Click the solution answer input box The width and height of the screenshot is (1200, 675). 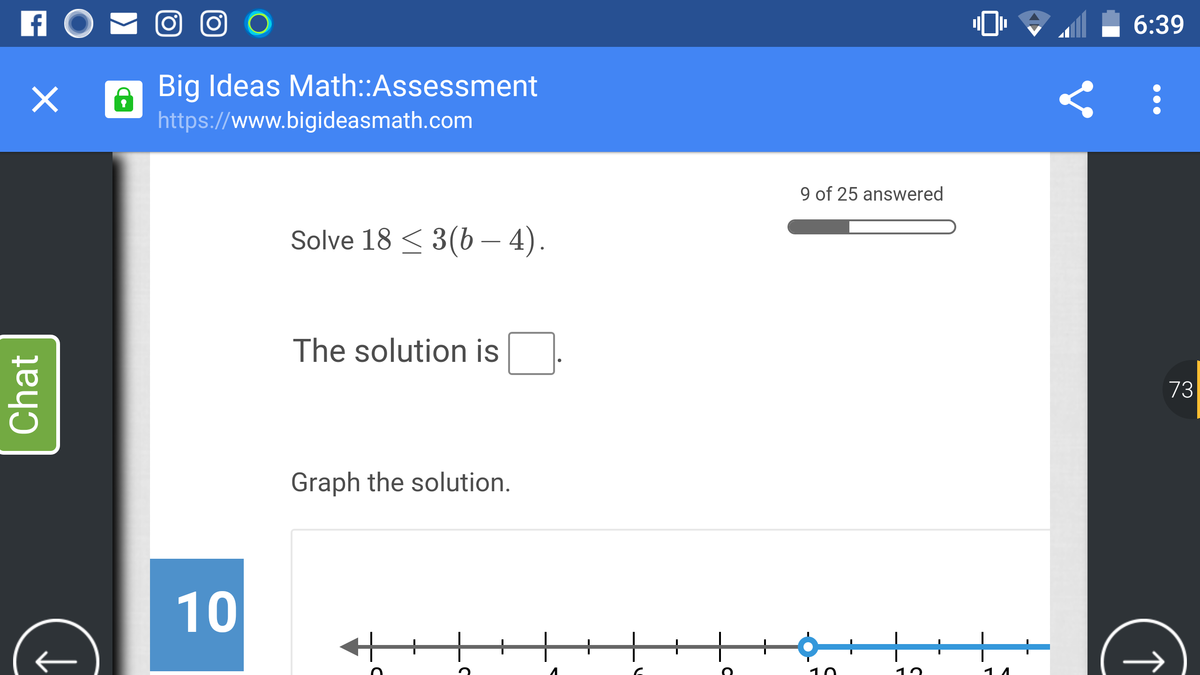531,353
